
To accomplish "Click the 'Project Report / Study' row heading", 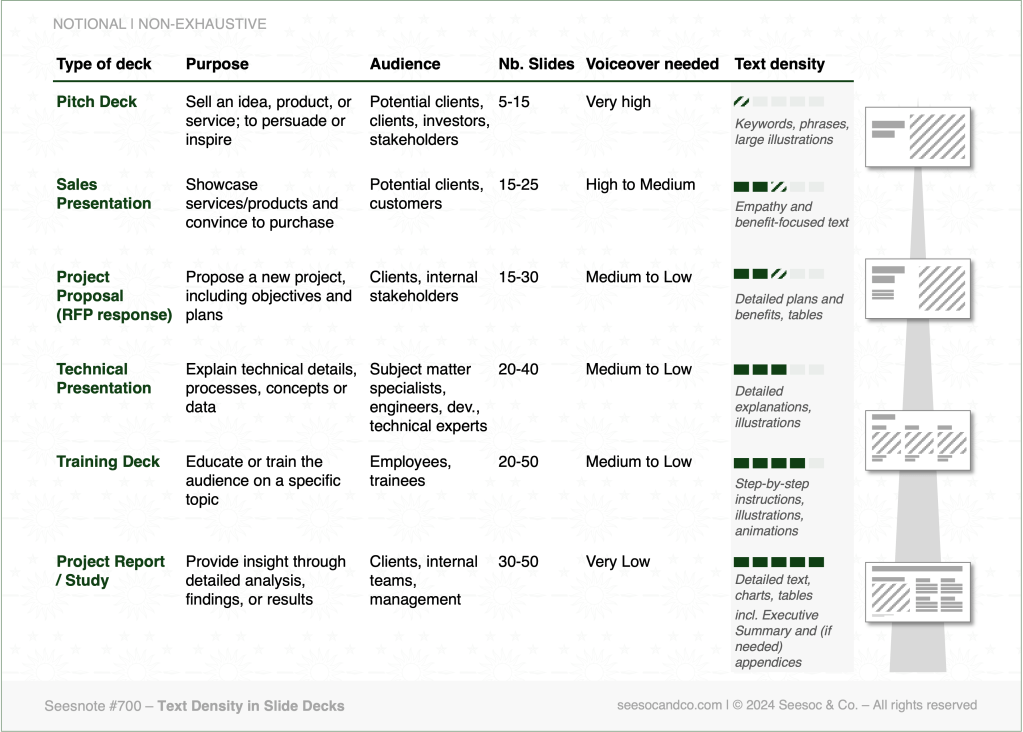I will [110, 571].
